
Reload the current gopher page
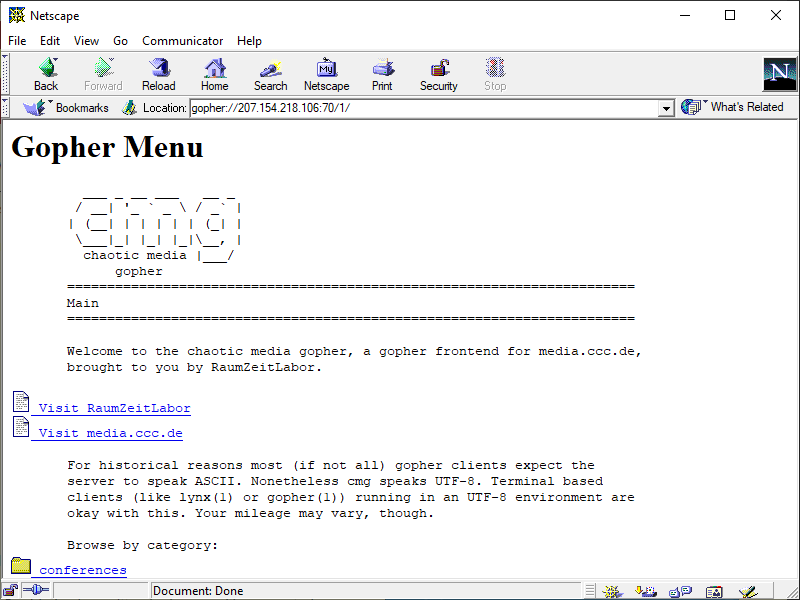(x=159, y=74)
